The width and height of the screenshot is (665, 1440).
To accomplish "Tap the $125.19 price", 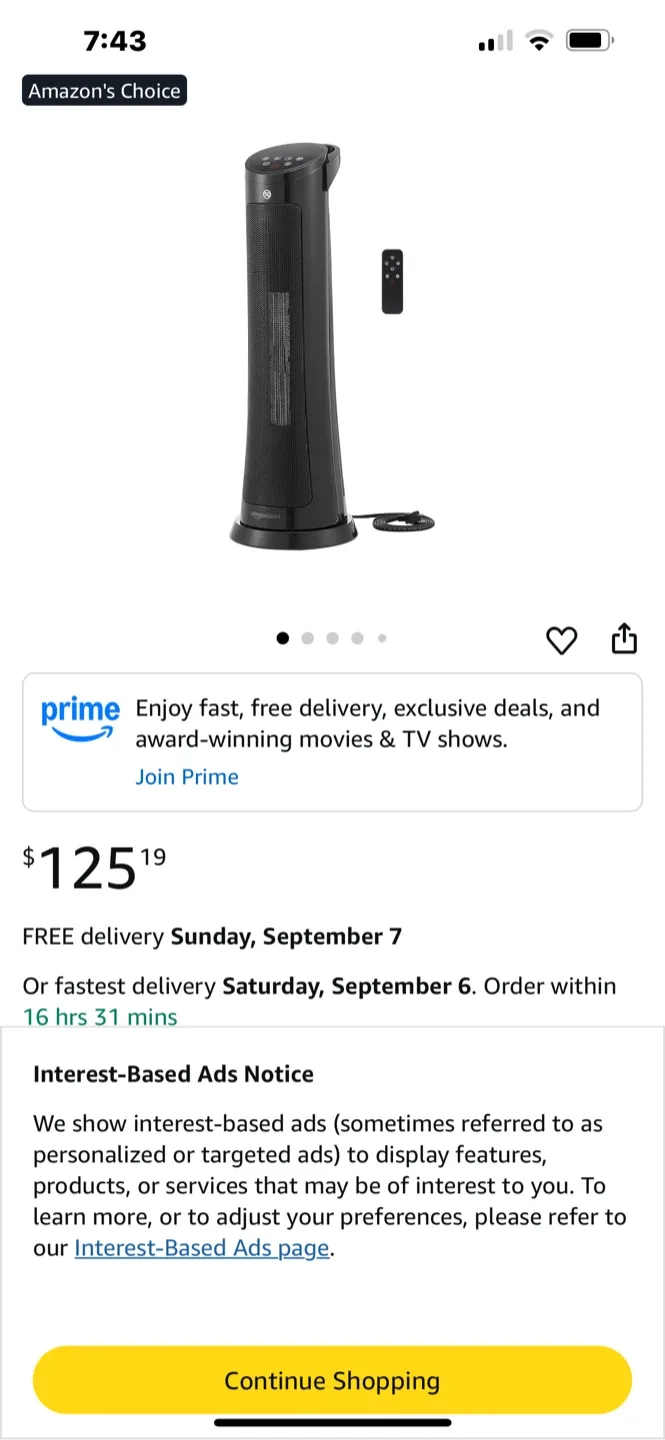I will pyautogui.click(x=95, y=867).
